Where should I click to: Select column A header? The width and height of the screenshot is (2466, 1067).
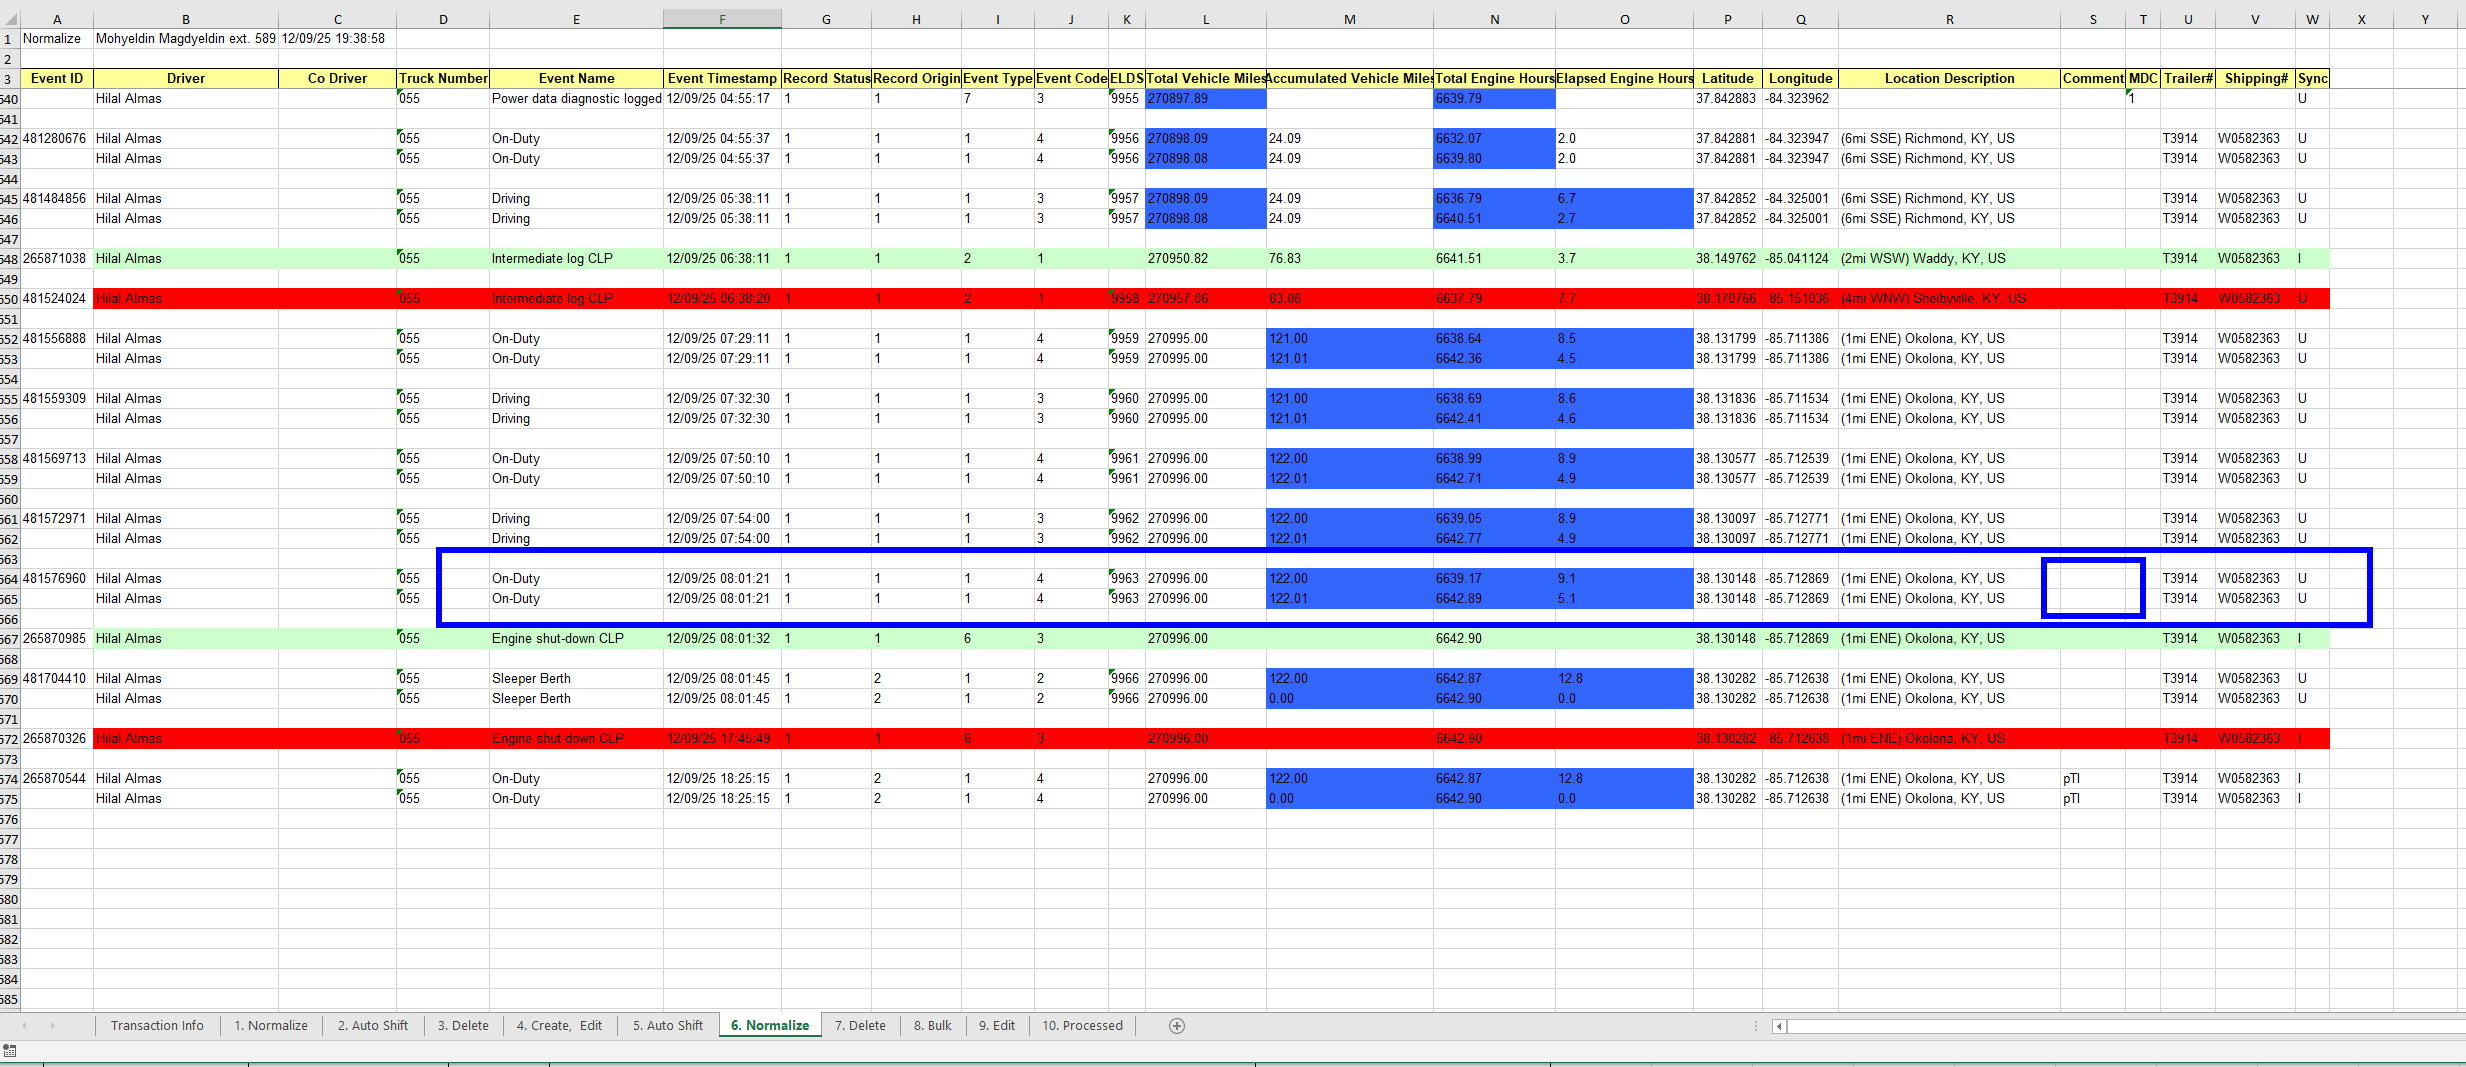click(57, 19)
